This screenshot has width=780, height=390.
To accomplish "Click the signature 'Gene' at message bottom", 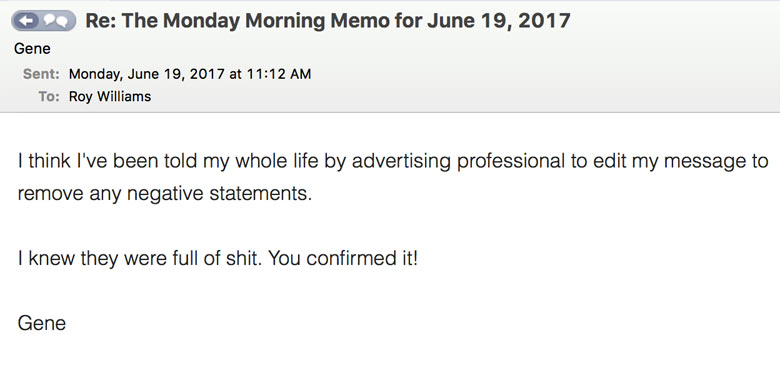I will click(42, 323).
